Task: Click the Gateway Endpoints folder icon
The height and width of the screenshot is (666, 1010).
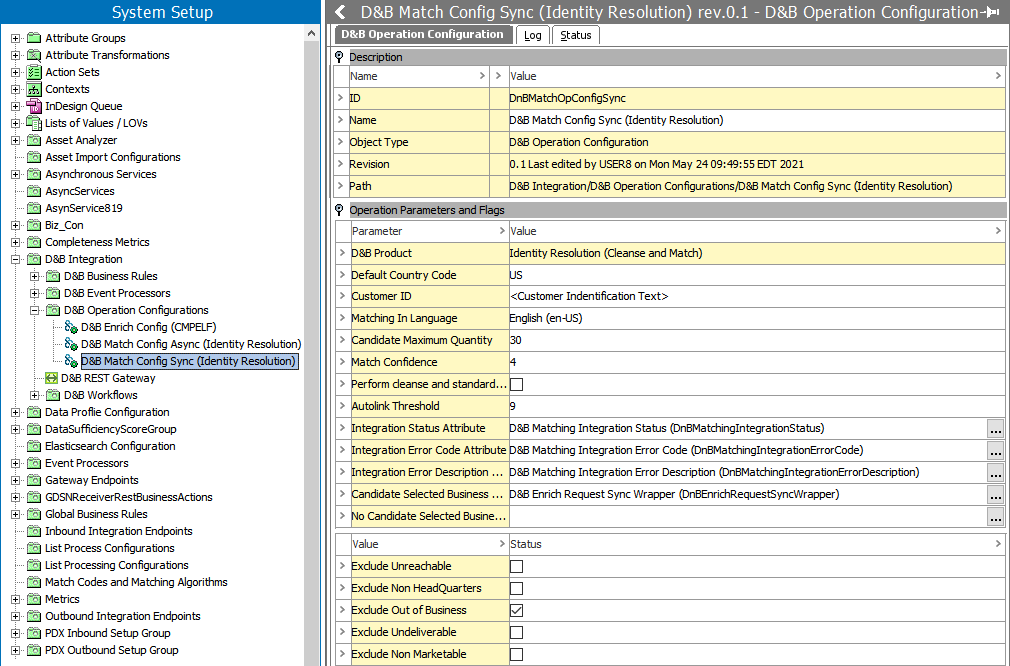Action: (x=34, y=480)
